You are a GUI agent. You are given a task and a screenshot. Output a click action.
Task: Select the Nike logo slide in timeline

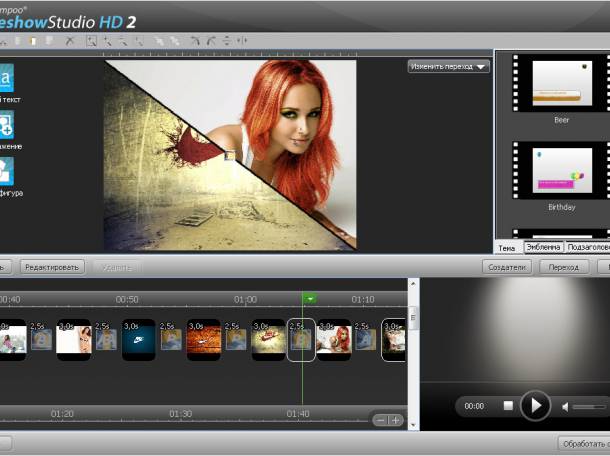point(138,340)
